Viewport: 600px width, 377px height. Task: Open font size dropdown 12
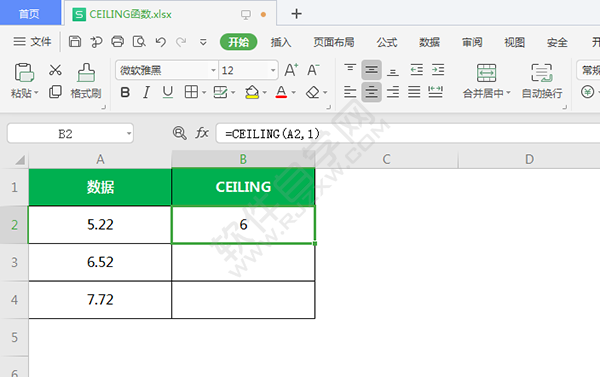click(x=273, y=70)
